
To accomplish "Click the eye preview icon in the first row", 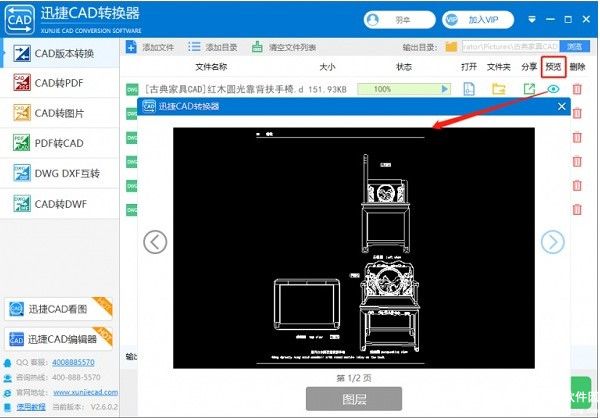I will click(x=553, y=89).
